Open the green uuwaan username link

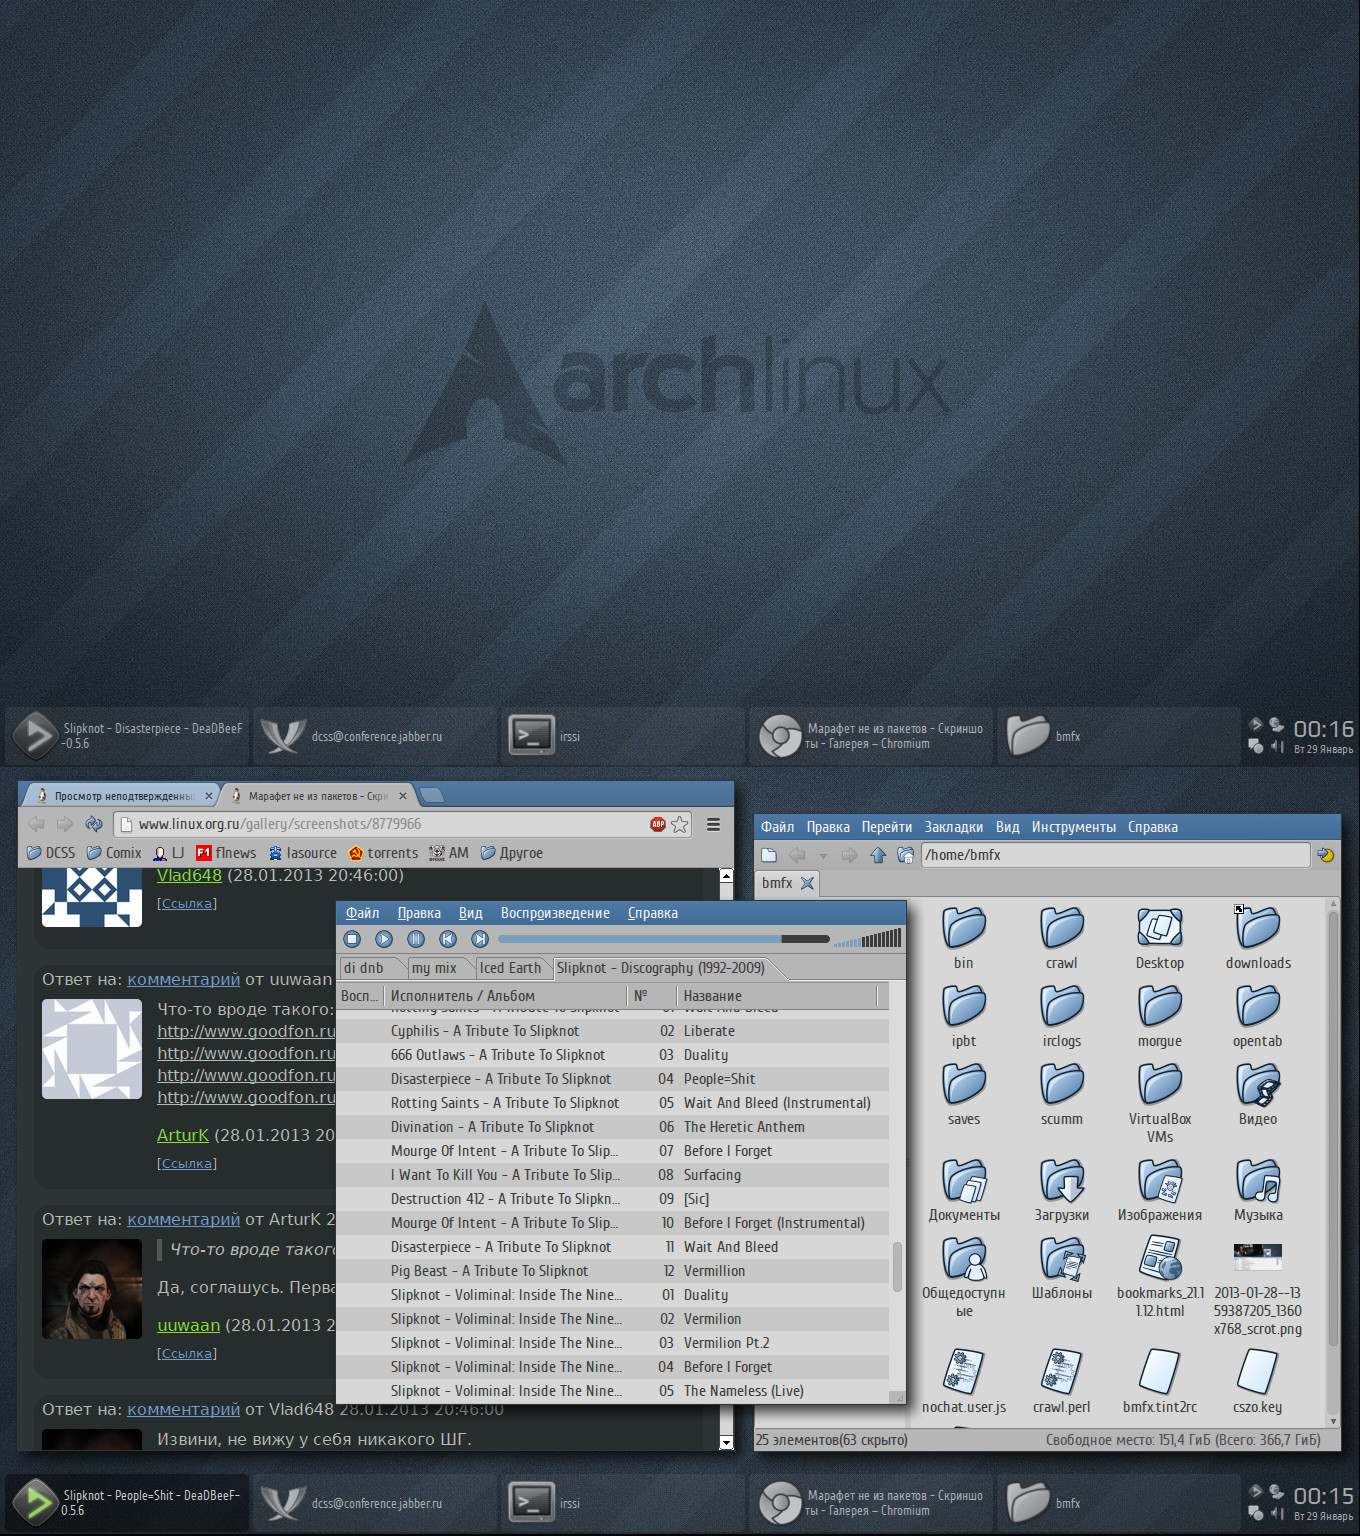[x=188, y=1325]
